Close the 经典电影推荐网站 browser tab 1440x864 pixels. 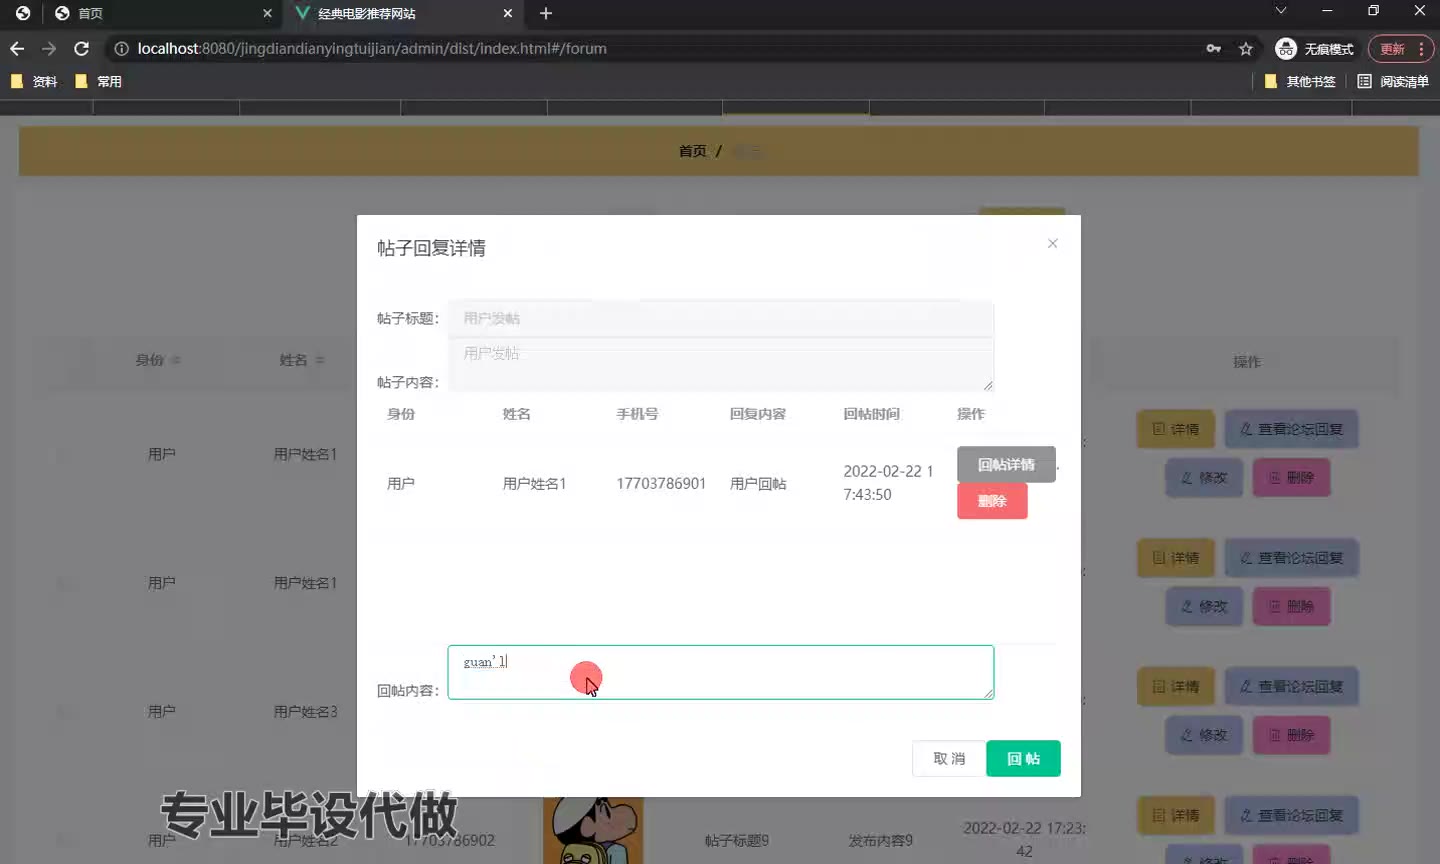(x=508, y=13)
